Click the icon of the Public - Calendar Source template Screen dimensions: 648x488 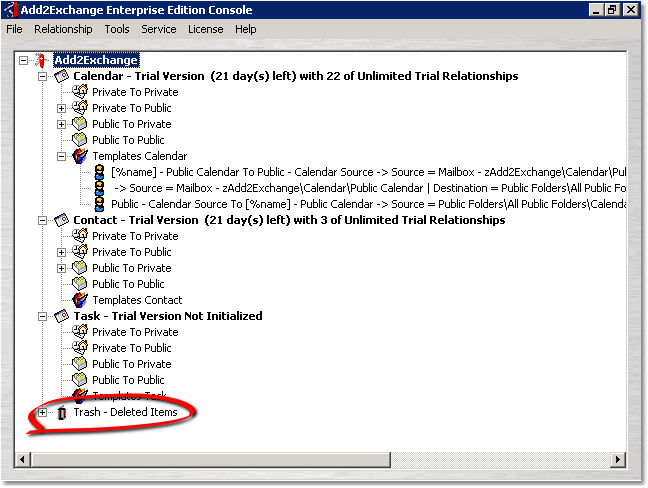click(x=99, y=204)
